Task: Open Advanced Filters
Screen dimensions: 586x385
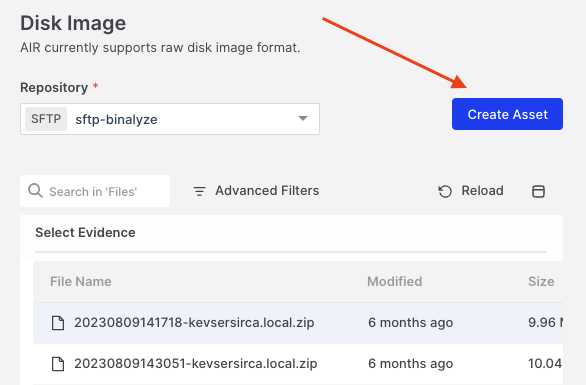Action: (256, 191)
